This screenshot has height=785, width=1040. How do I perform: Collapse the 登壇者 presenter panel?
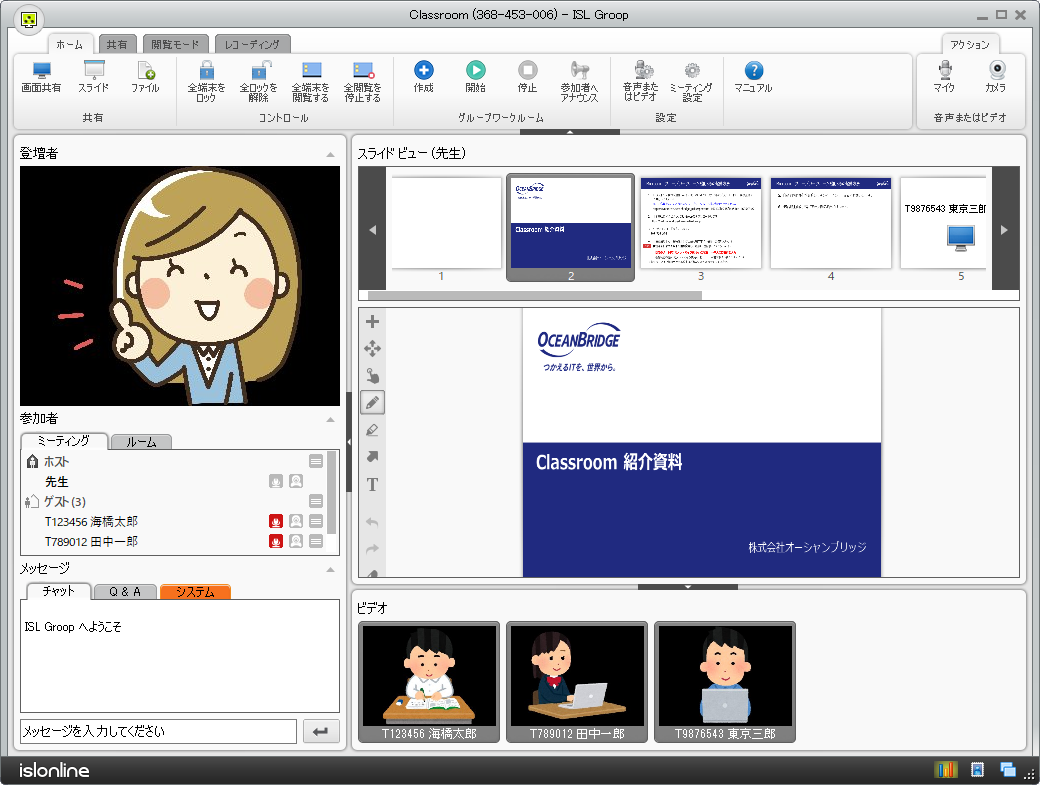330,154
